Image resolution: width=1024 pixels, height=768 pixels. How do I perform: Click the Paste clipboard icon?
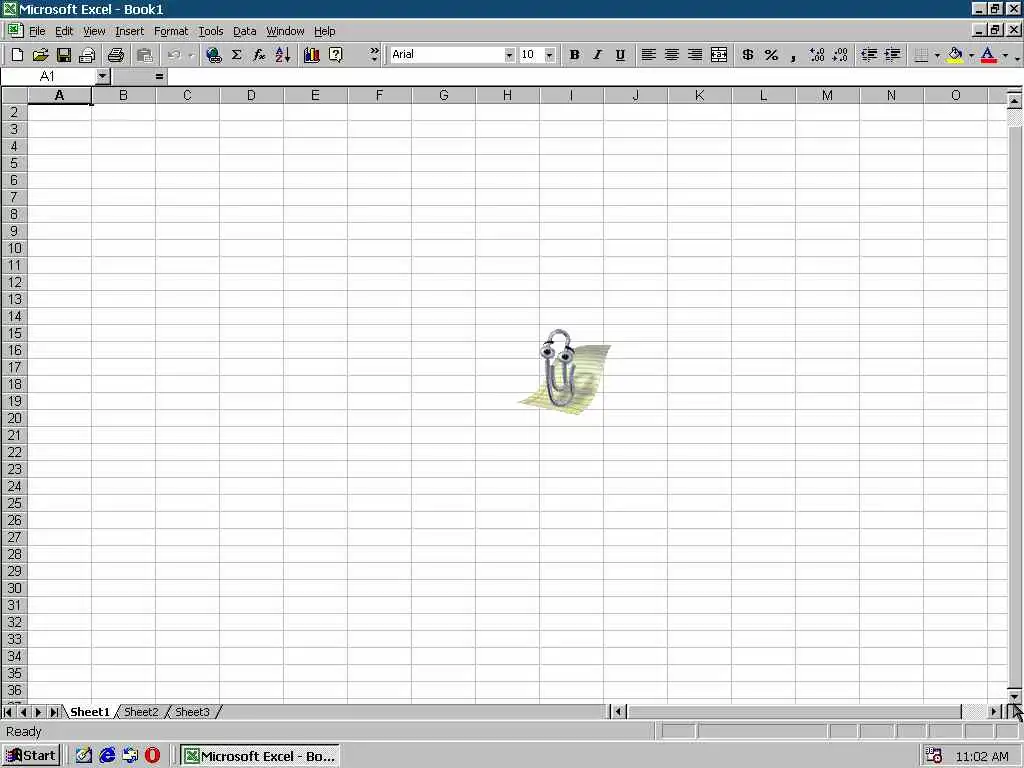point(145,55)
